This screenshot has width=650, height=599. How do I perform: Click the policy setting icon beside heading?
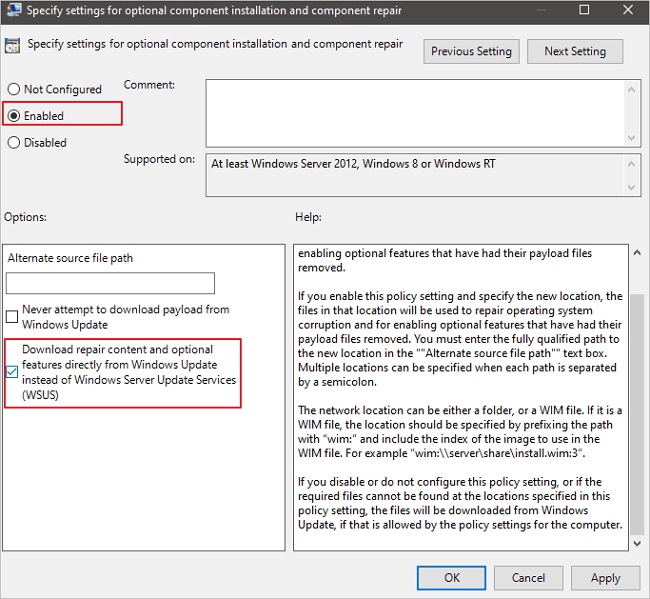(13, 45)
